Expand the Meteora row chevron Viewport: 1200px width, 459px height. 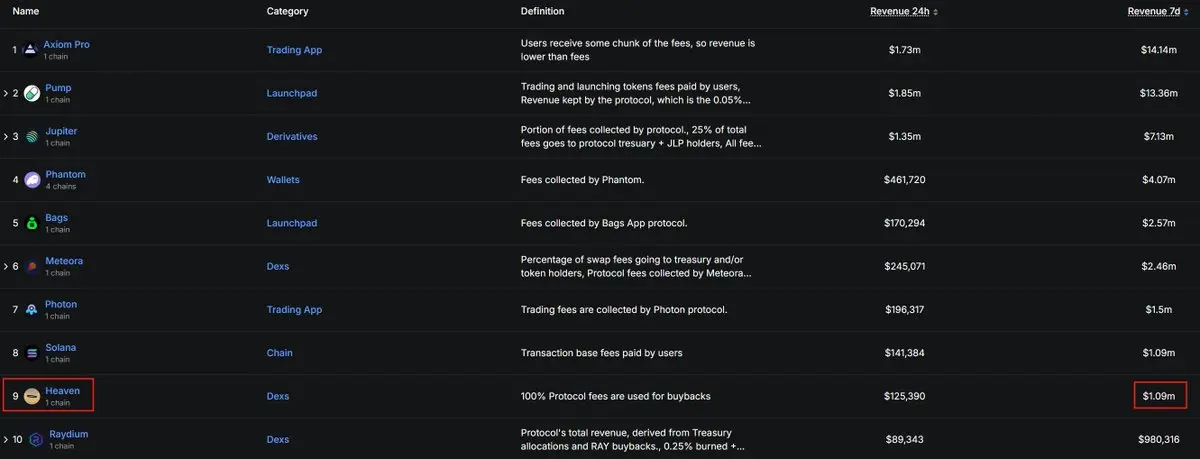click(5, 267)
